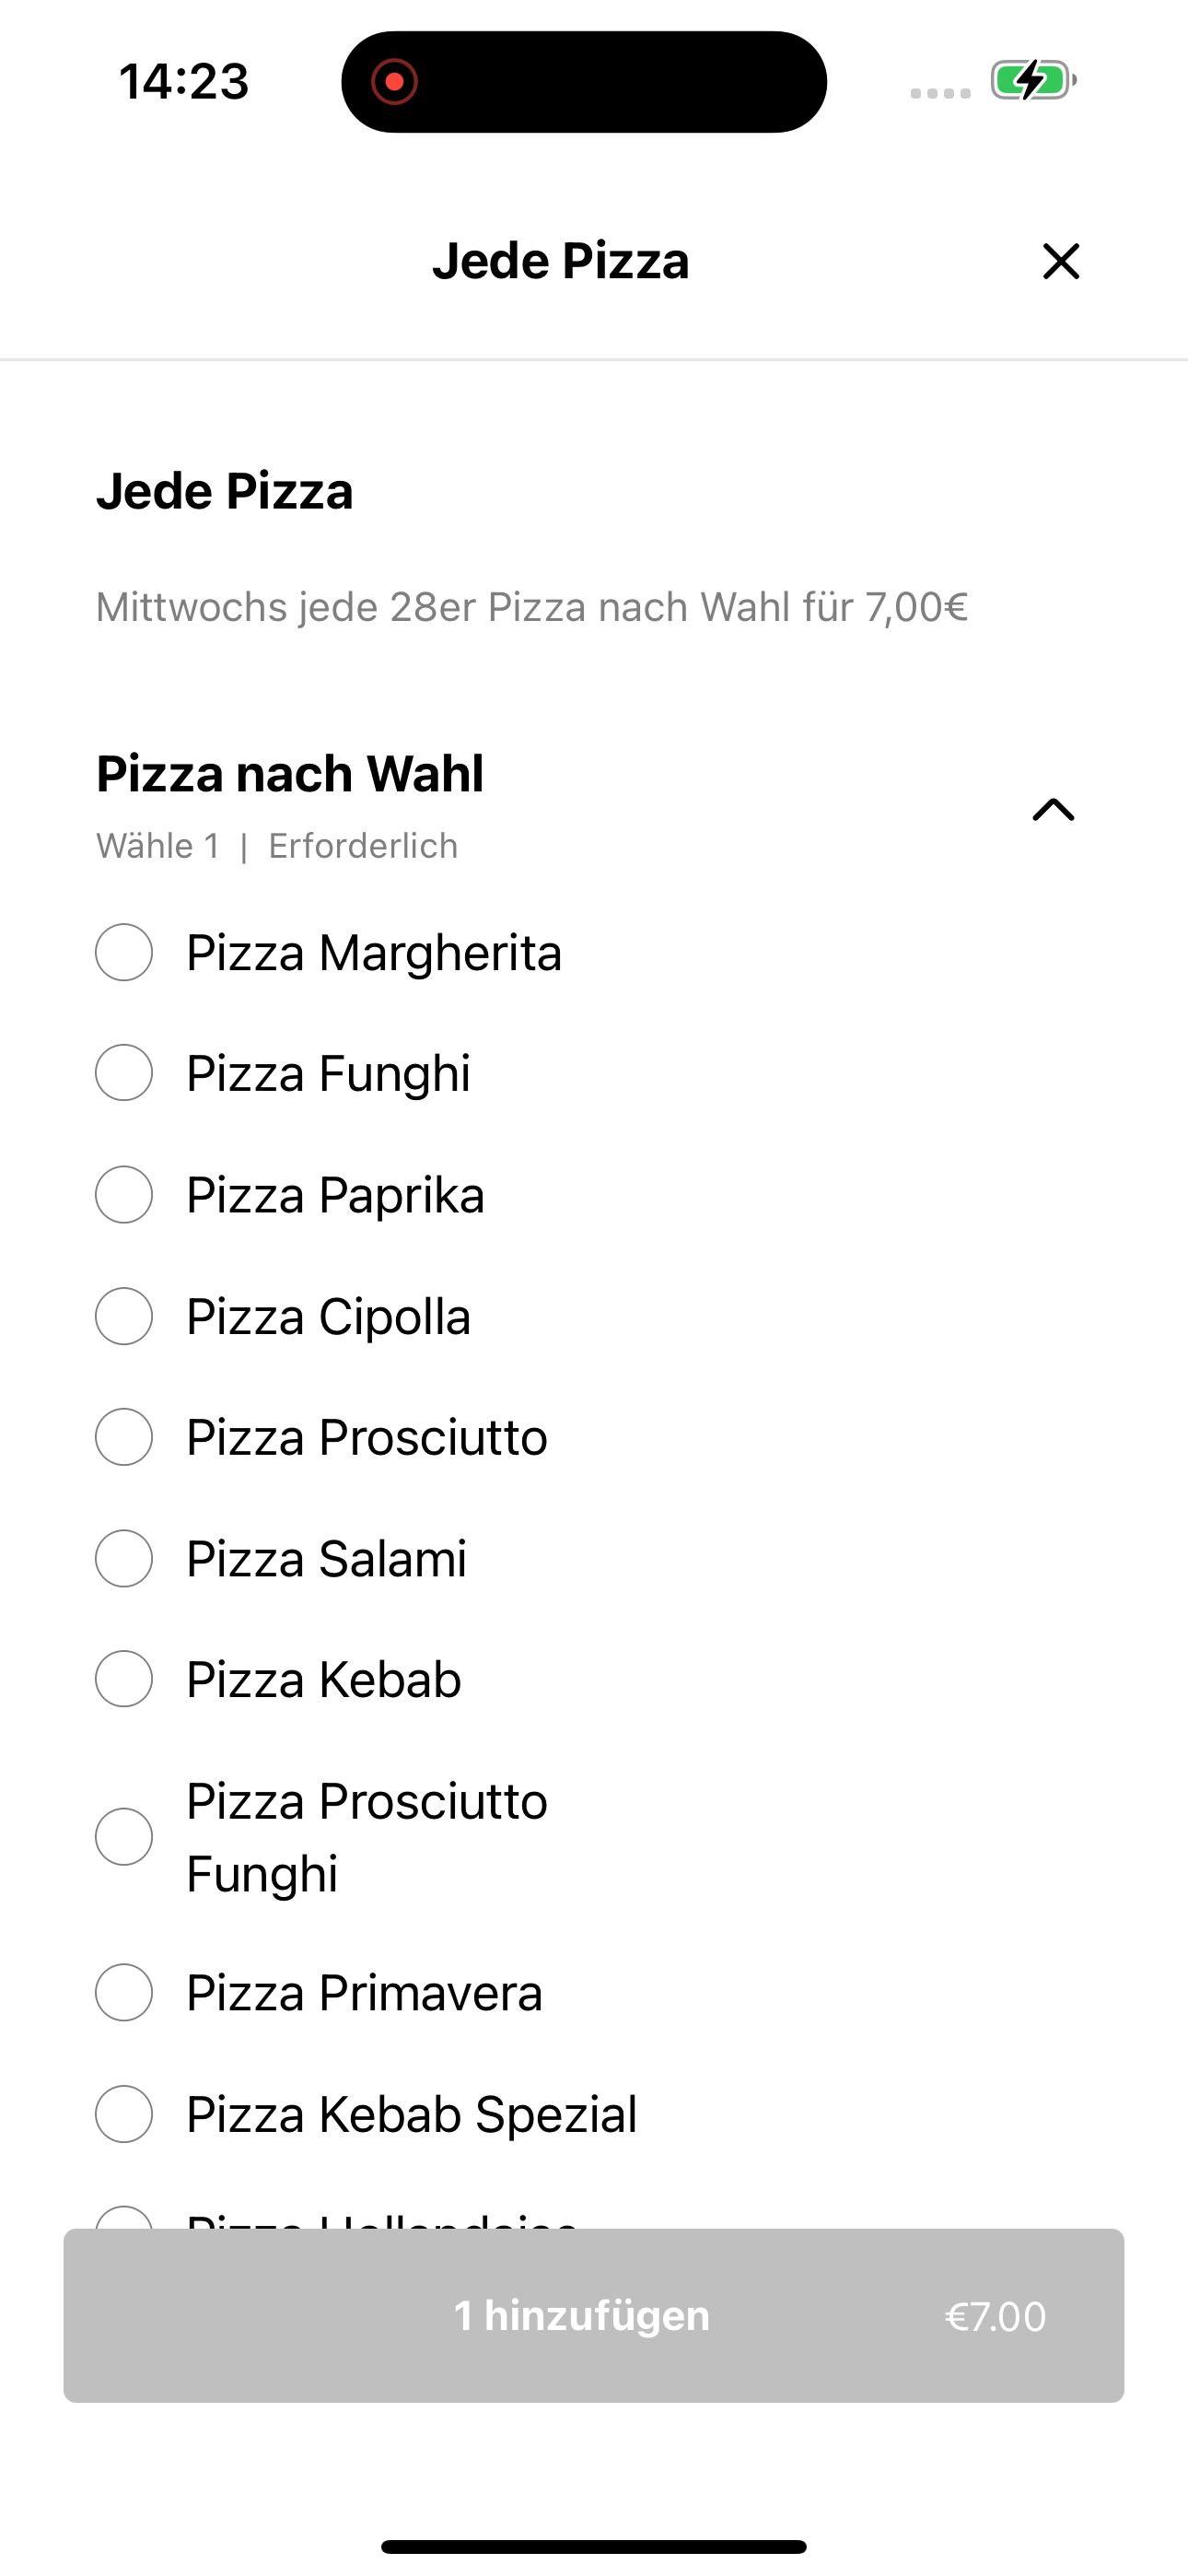Screen dimensions: 1188x2576
Task: Collapse the Pizza nach Wahl section
Action: pyautogui.click(x=1053, y=809)
